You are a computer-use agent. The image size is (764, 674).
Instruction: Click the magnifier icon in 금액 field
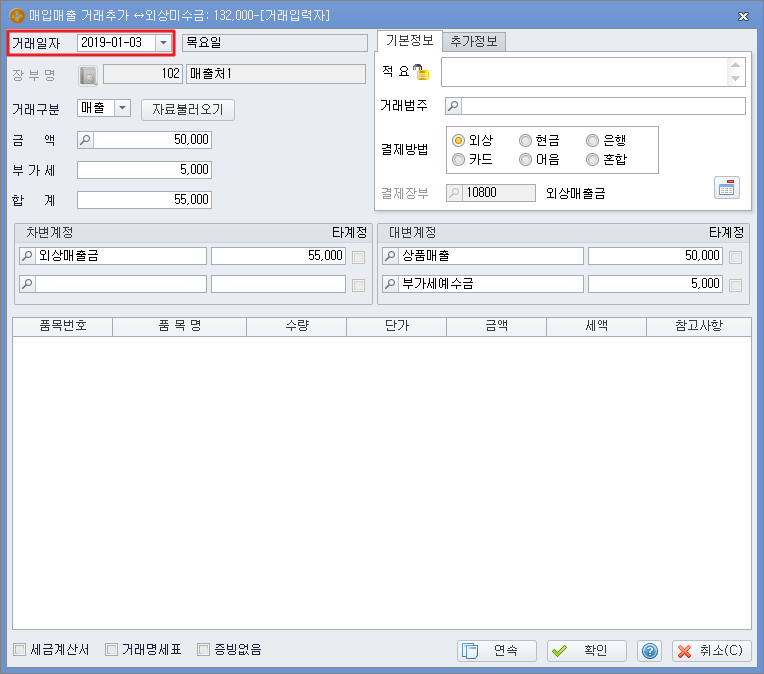[85, 140]
